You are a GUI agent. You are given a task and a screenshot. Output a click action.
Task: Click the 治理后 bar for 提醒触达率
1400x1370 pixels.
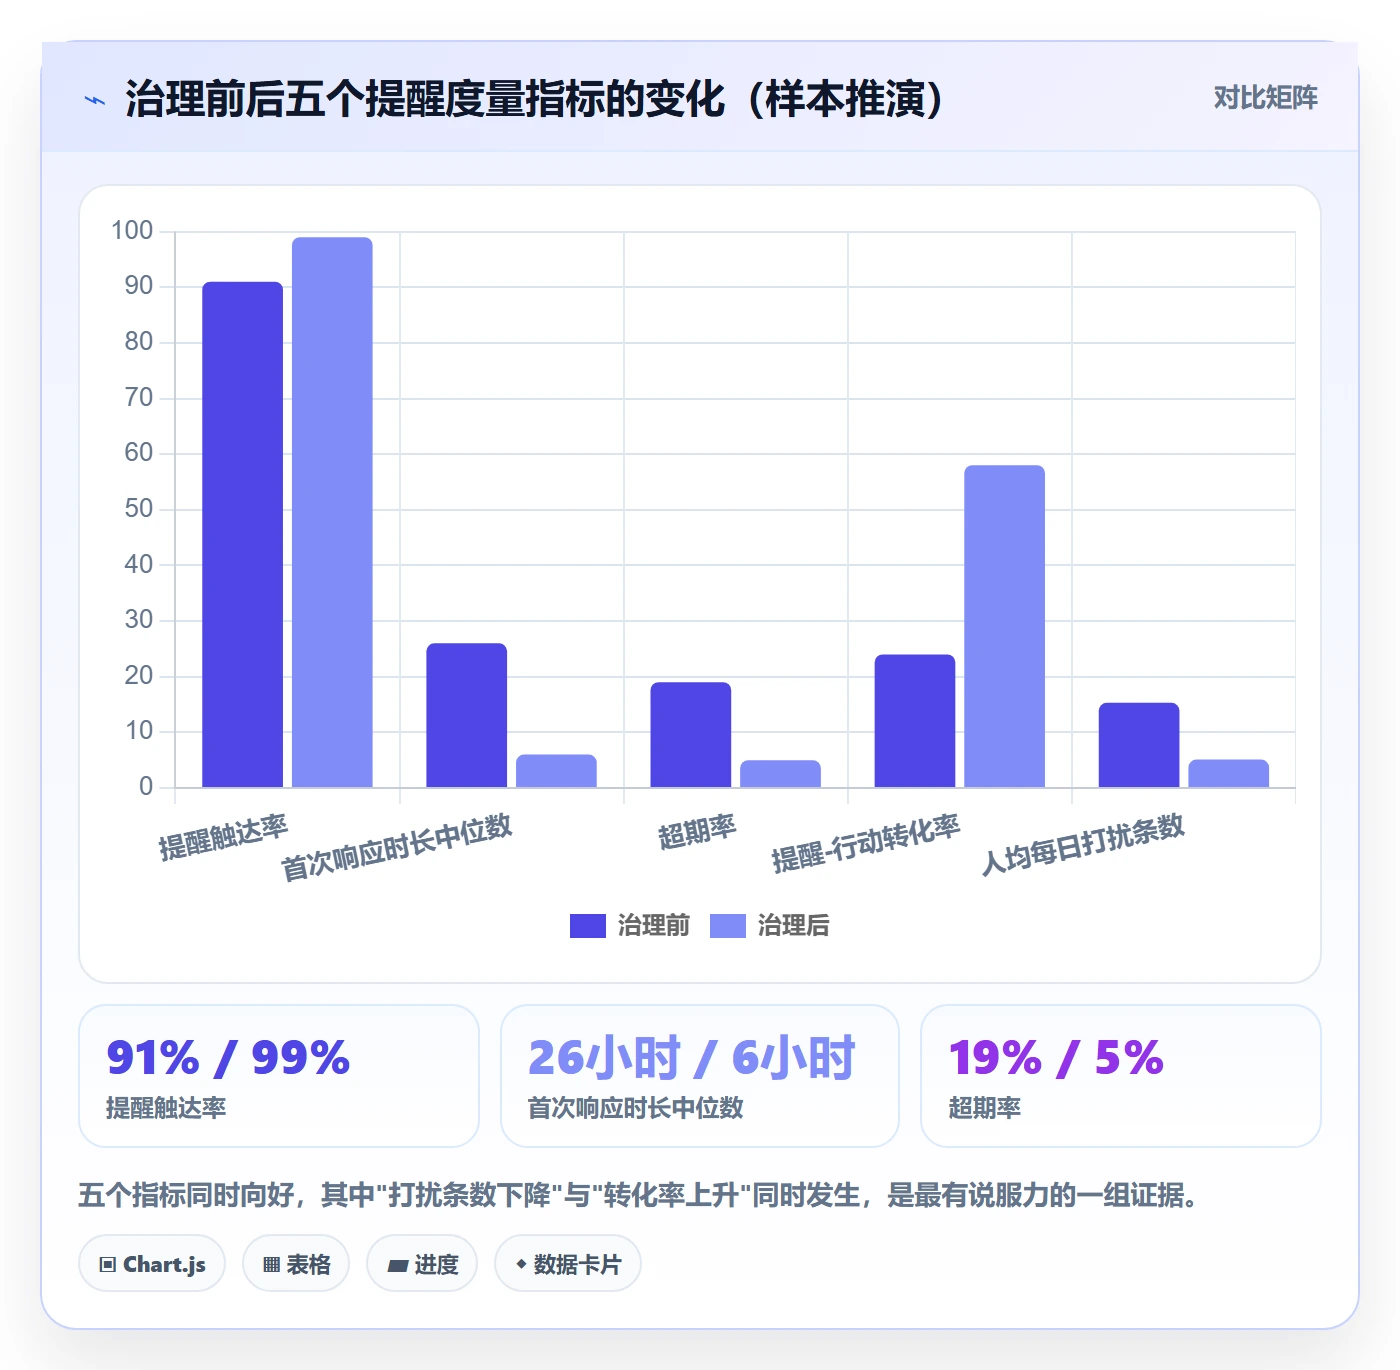[332, 512]
